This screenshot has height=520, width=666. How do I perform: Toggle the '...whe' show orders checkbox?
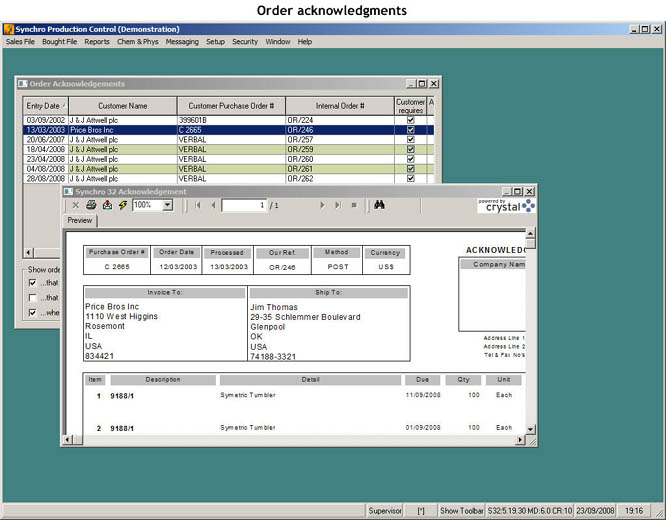pyautogui.click(x=32, y=313)
